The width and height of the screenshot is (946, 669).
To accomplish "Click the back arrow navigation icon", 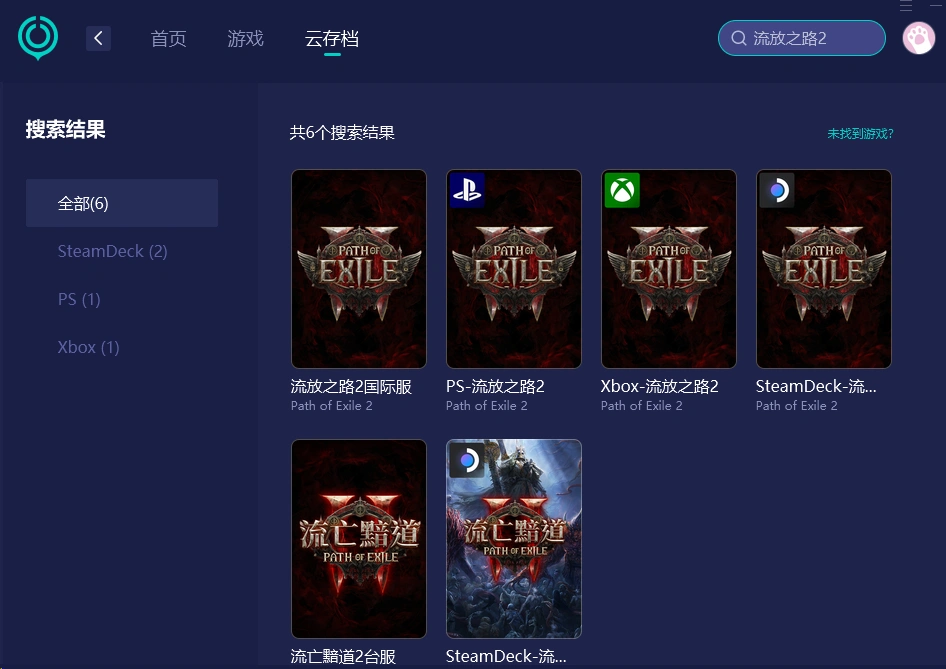I will (98, 37).
